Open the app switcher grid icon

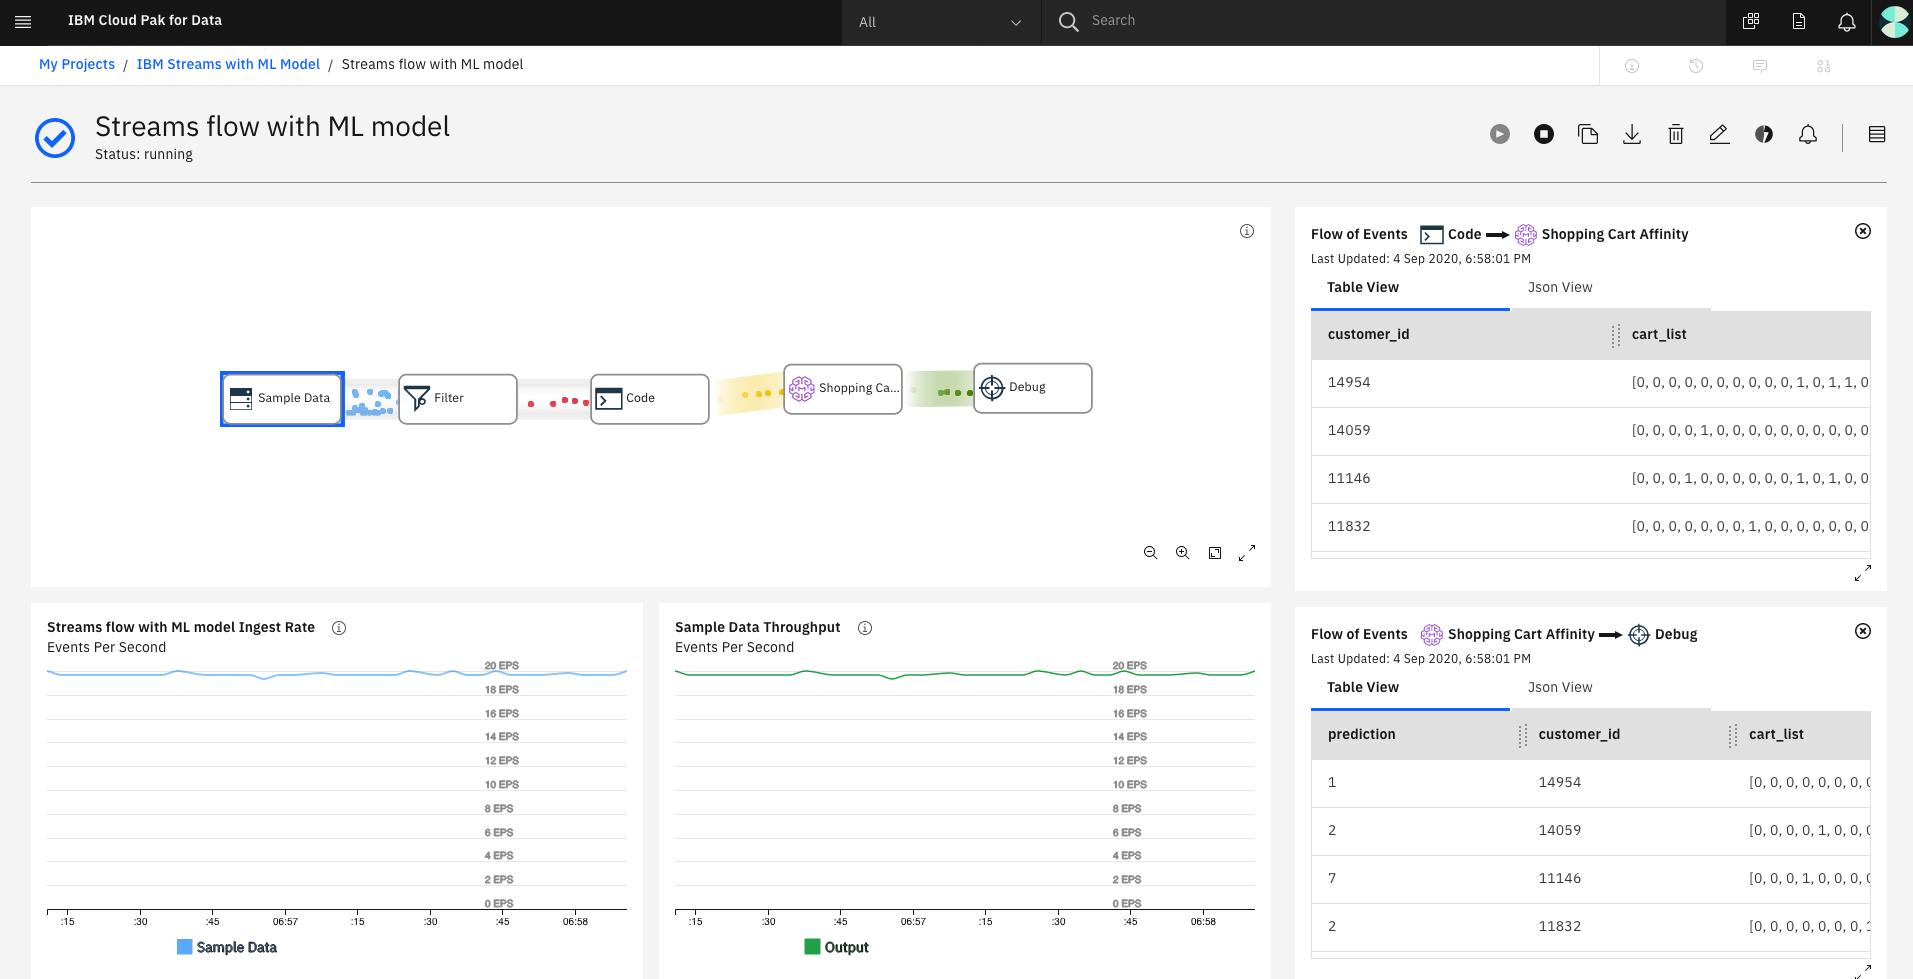(x=1751, y=21)
